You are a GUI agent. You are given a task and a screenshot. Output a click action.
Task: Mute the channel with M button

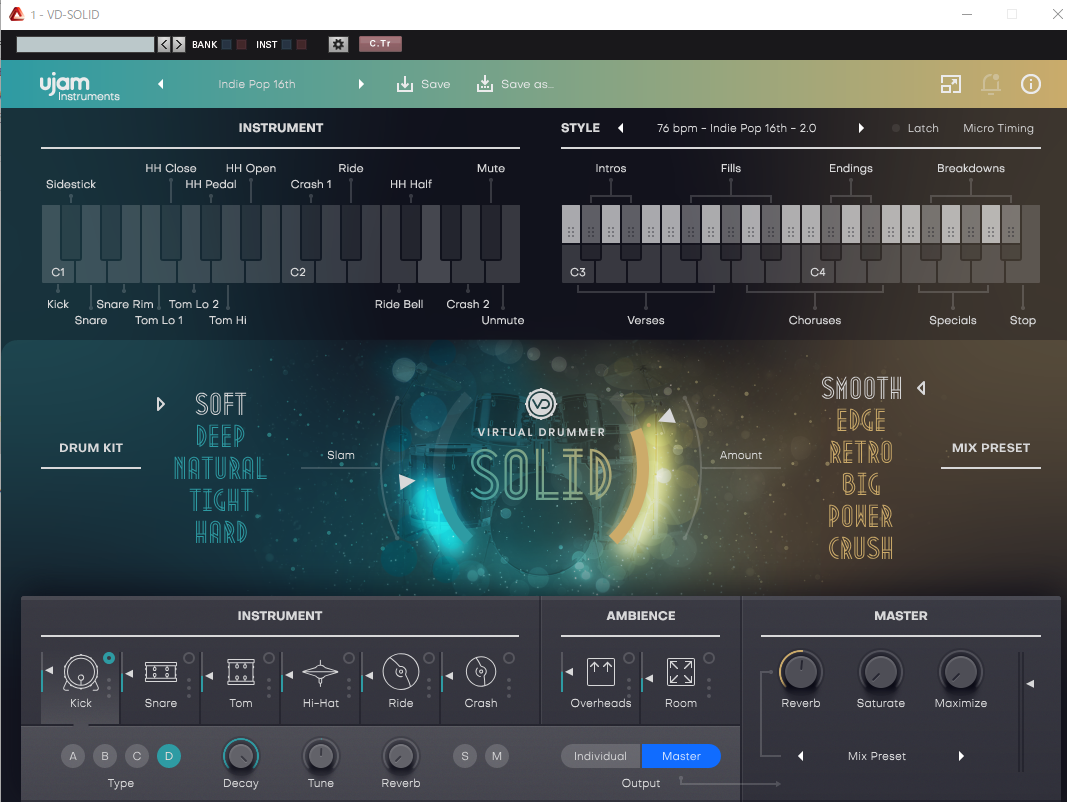coord(497,756)
